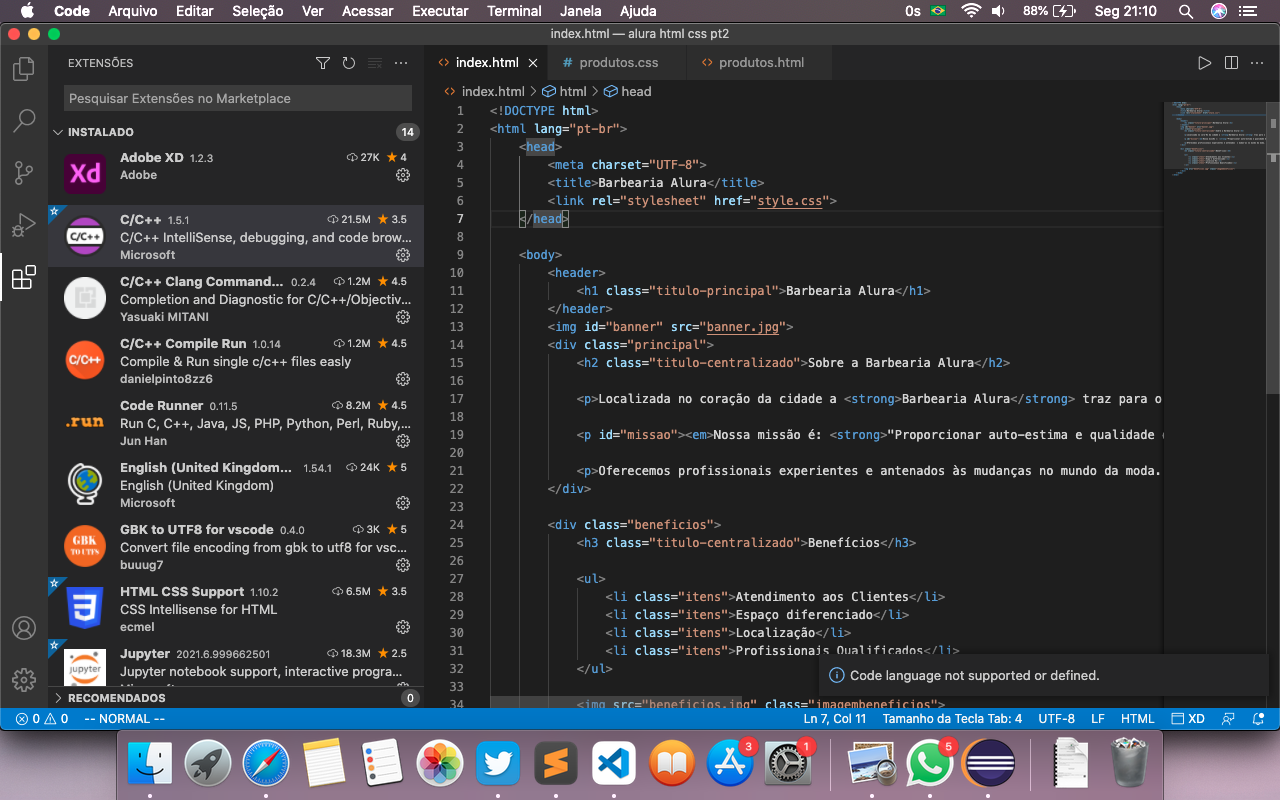This screenshot has width=1280, height=800.
Task: Select the Extensions view icon
Action: pyautogui.click(x=23, y=277)
